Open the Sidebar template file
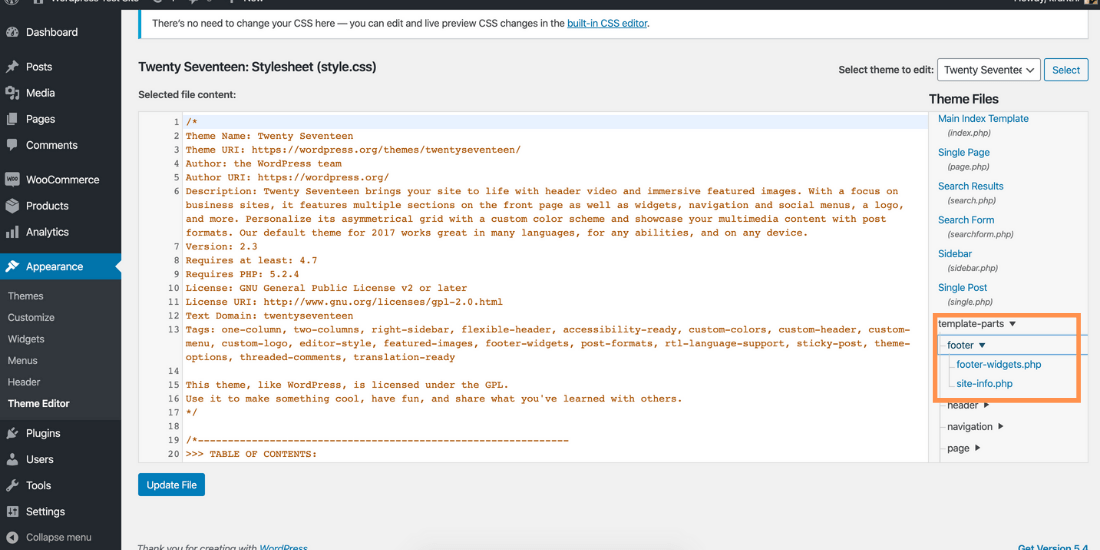The height and width of the screenshot is (550, 1100). (x=955, y=253)
